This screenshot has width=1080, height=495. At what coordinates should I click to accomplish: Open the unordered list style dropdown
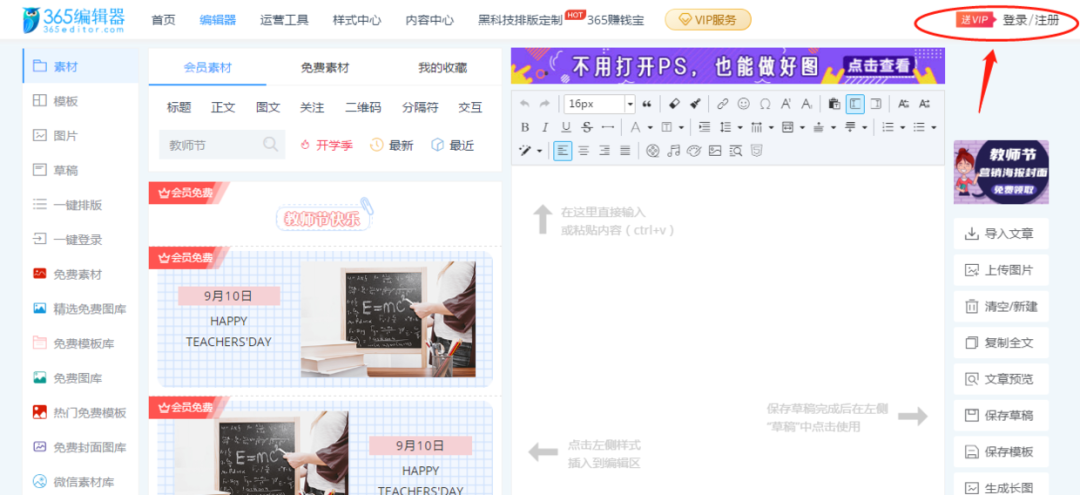tap(933, 128)
